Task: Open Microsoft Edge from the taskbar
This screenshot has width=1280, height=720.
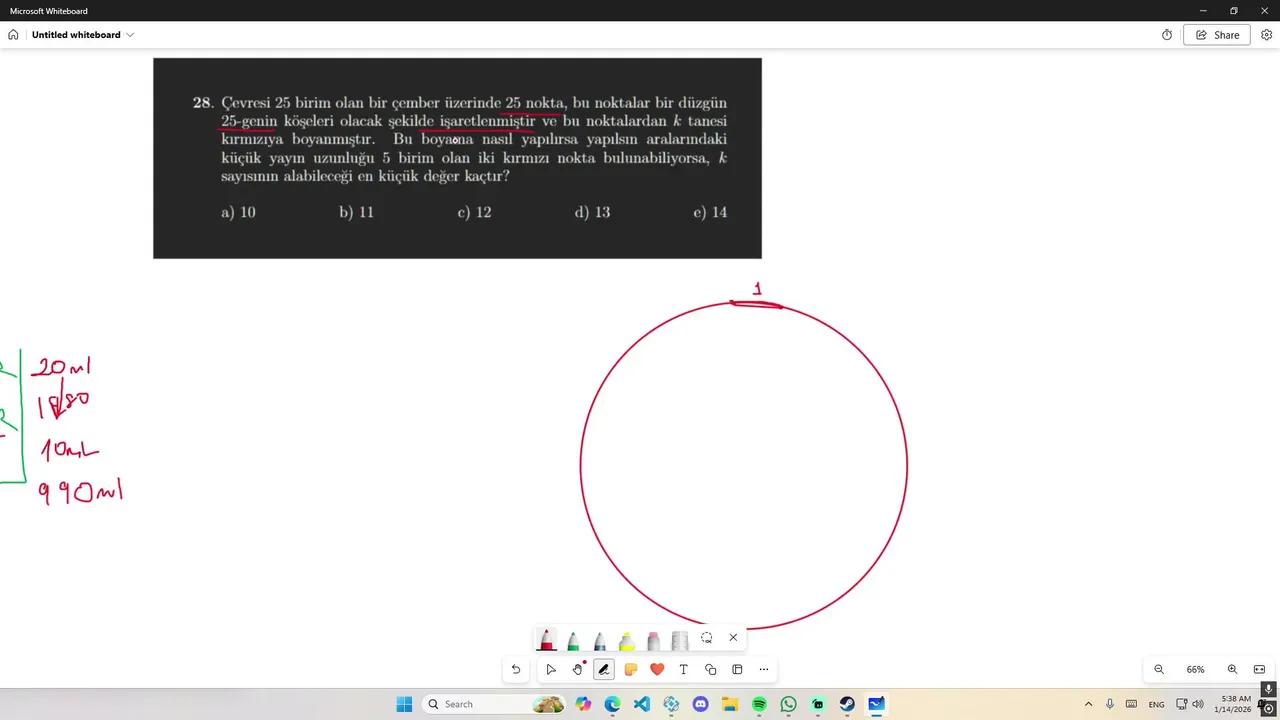Action: [612, 704]
